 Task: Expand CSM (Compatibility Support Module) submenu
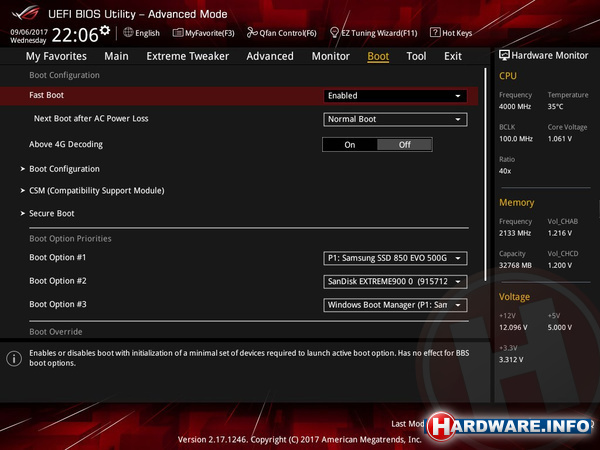96,191
